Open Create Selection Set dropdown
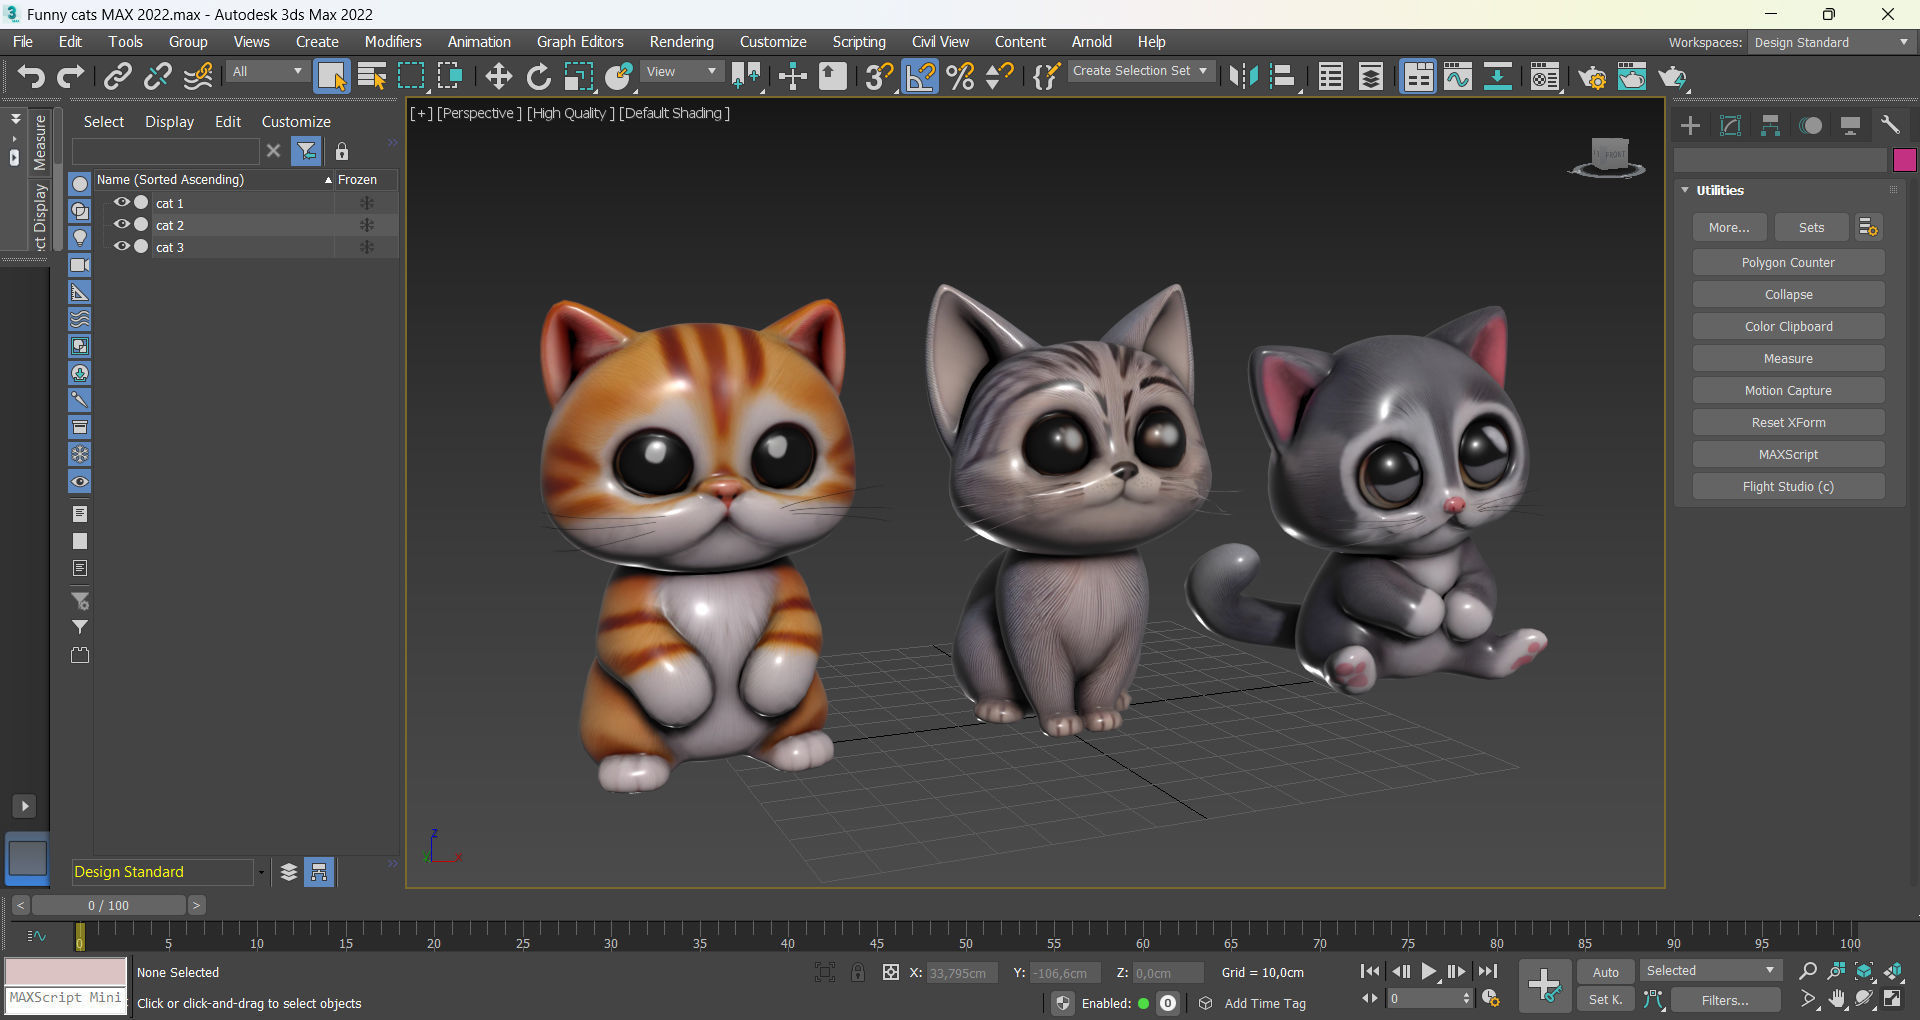This screenshot has height=1020, width=1920. pos(1141,71)
